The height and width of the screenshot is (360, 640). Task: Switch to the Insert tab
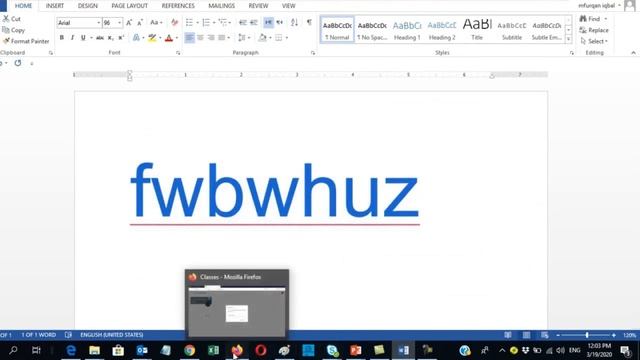point(55,6)
